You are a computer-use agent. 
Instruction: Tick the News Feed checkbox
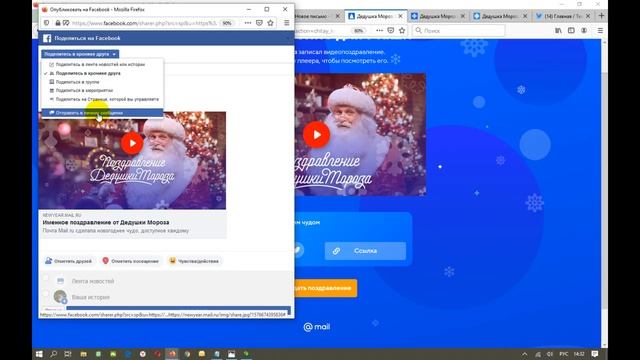[46, 279]
